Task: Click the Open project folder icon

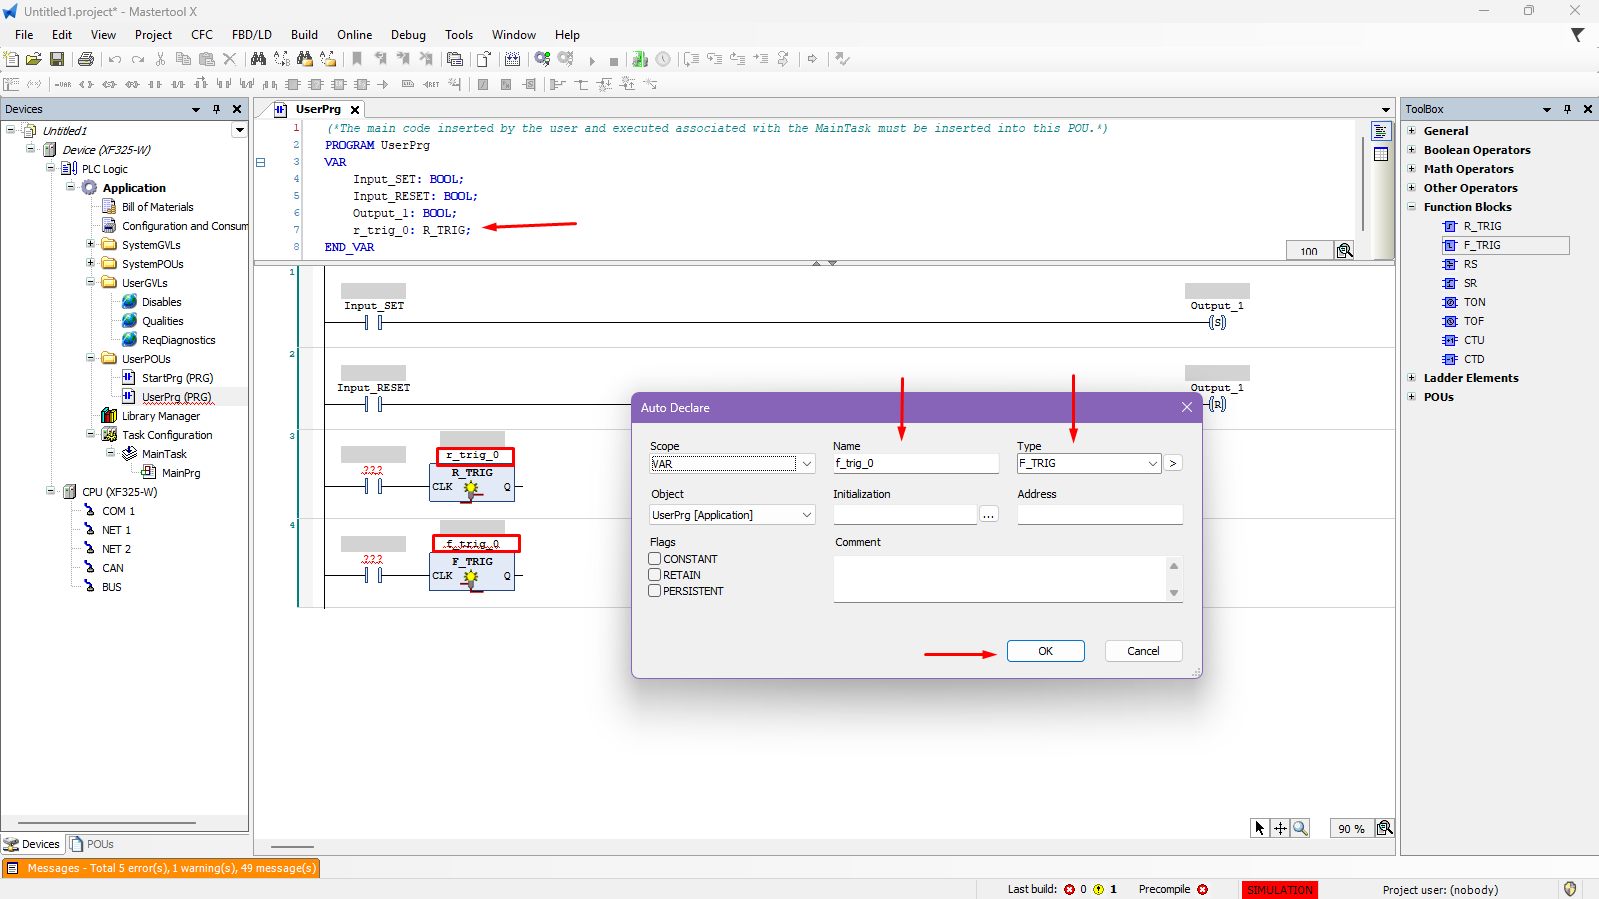Action: 34,60
